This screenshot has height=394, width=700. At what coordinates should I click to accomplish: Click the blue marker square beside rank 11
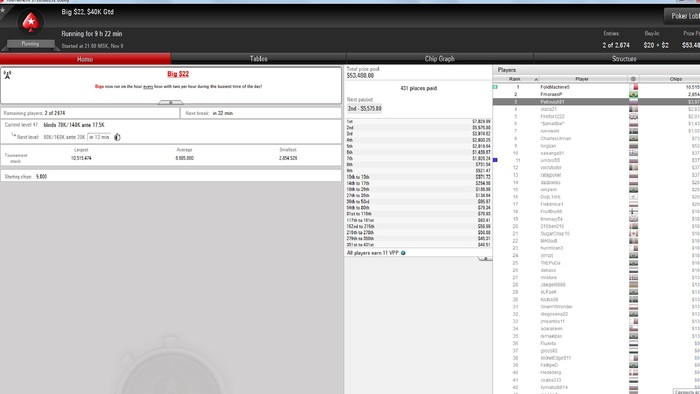tap(495, 160)
